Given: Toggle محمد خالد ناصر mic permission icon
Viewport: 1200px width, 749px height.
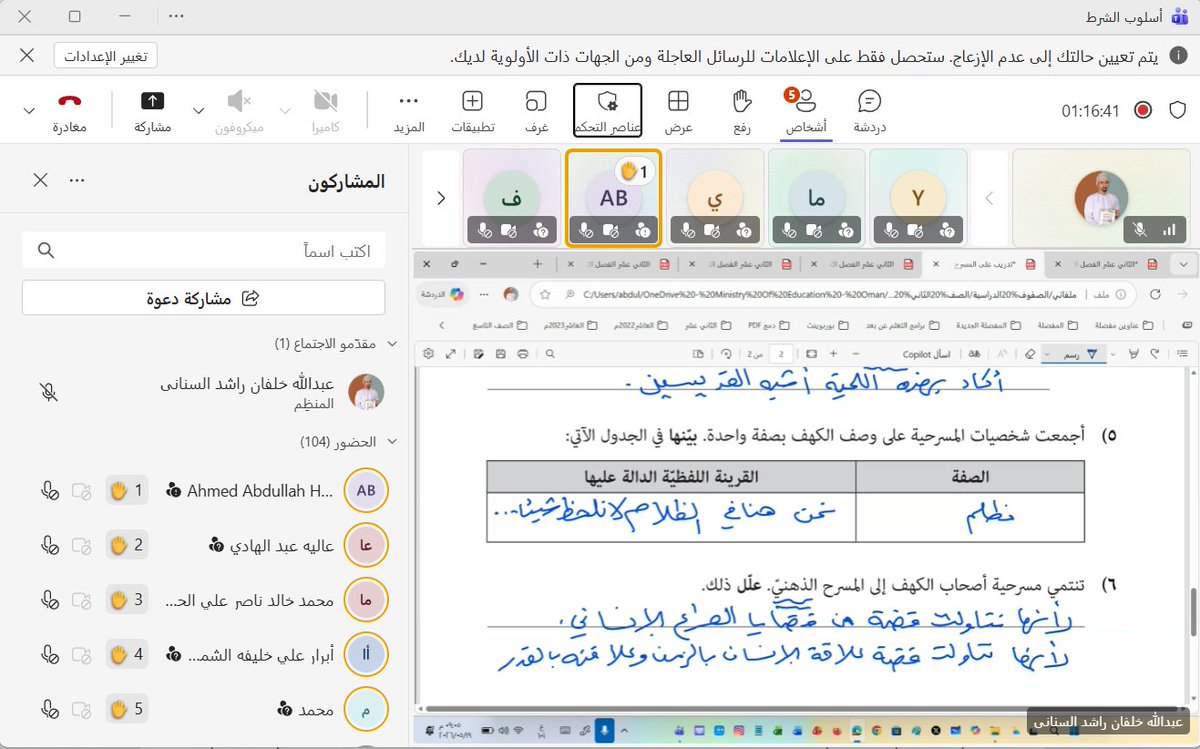Looking at the screenshot, I should point(48,600).
